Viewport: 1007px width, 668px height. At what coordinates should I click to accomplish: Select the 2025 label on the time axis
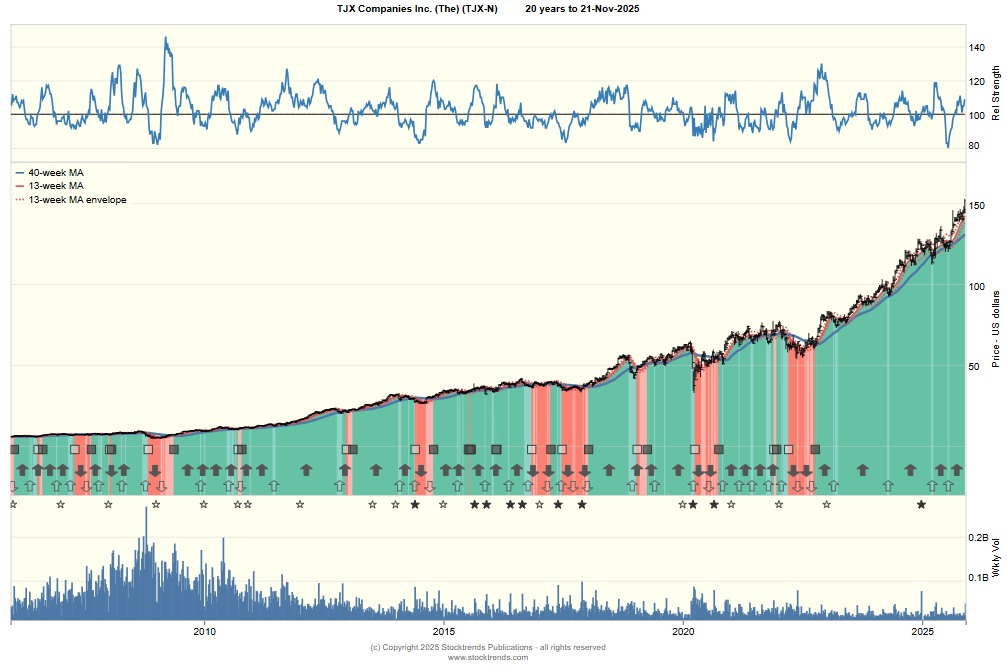921,632
